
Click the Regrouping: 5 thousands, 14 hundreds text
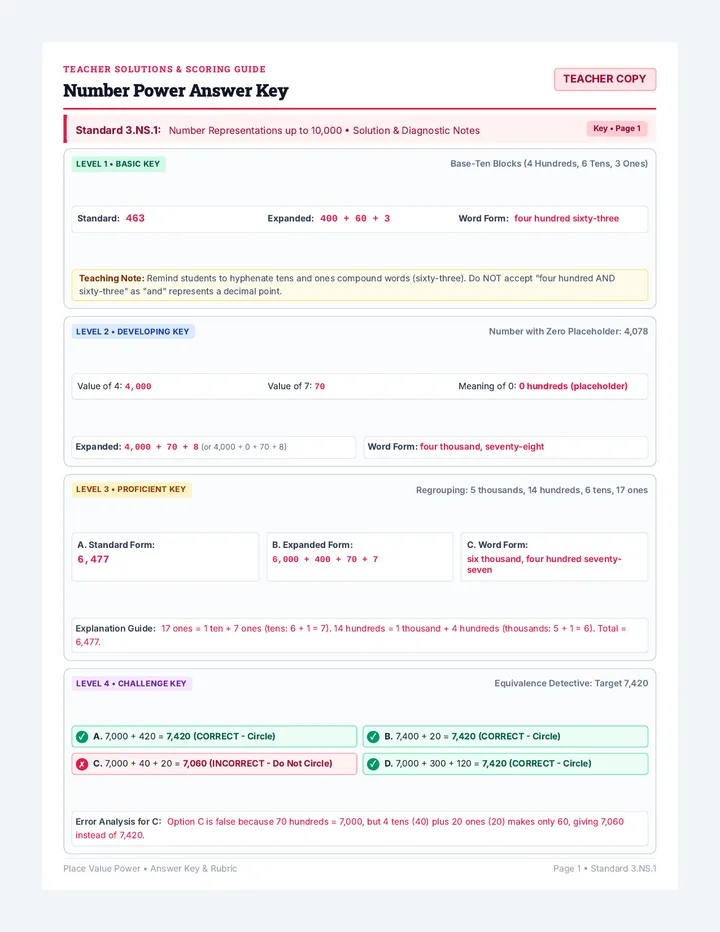pos(532,490)
